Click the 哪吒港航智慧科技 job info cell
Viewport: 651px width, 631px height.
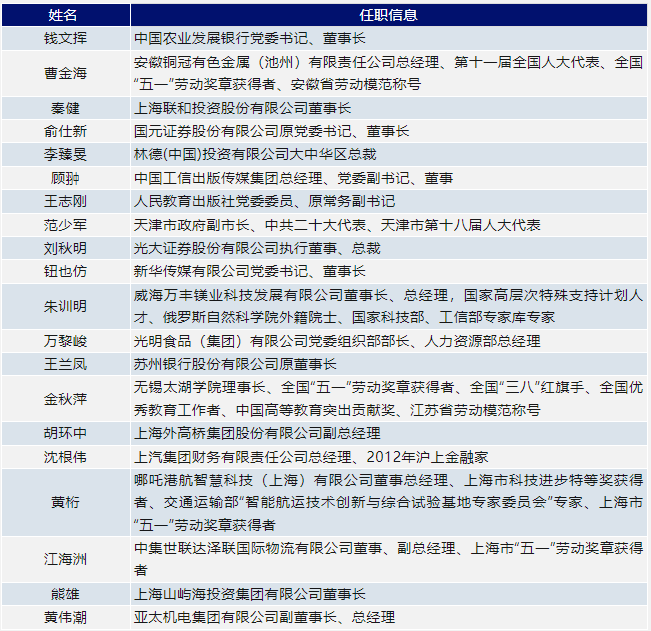389,503
